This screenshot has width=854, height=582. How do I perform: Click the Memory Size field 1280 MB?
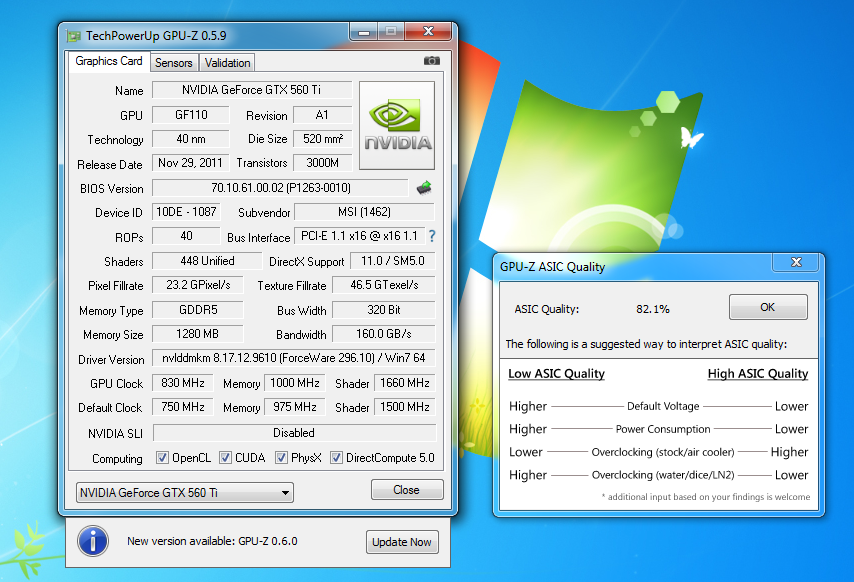pyautogui.click(x=198, y=334)
